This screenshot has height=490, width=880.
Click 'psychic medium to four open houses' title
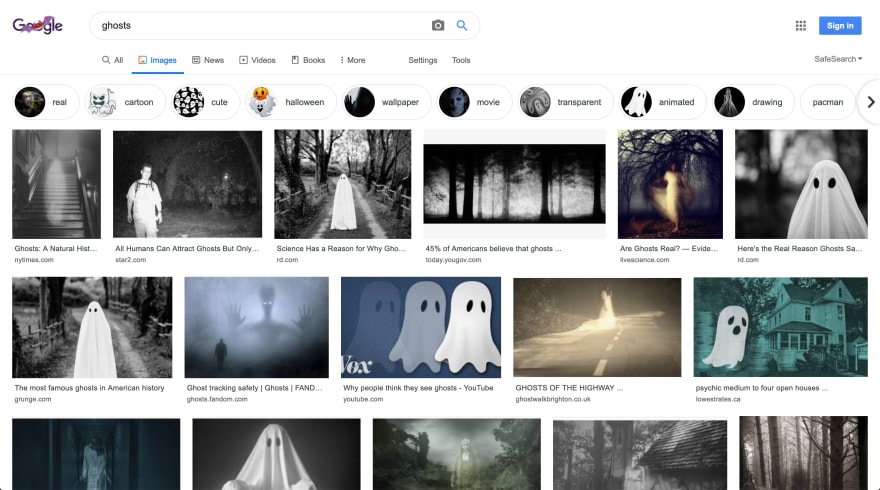[x=762, y=388]
